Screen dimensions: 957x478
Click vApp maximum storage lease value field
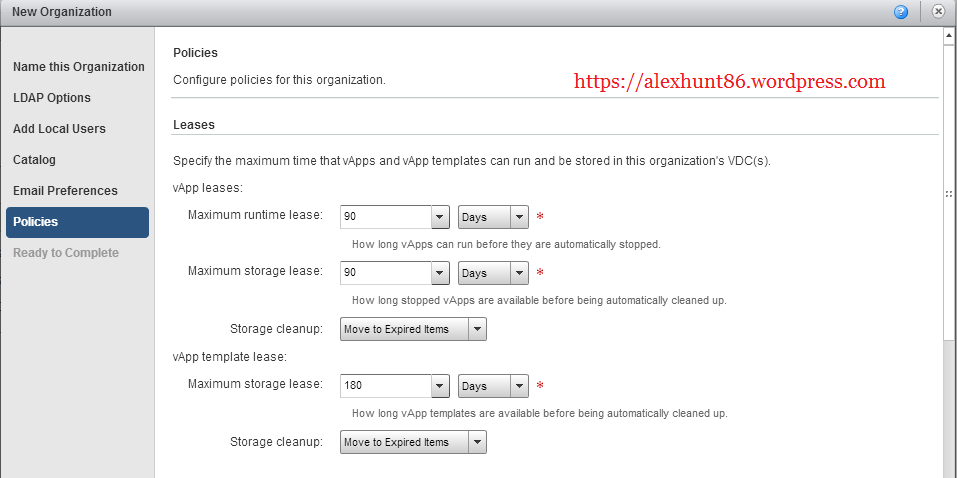click(x=386, y=273)
